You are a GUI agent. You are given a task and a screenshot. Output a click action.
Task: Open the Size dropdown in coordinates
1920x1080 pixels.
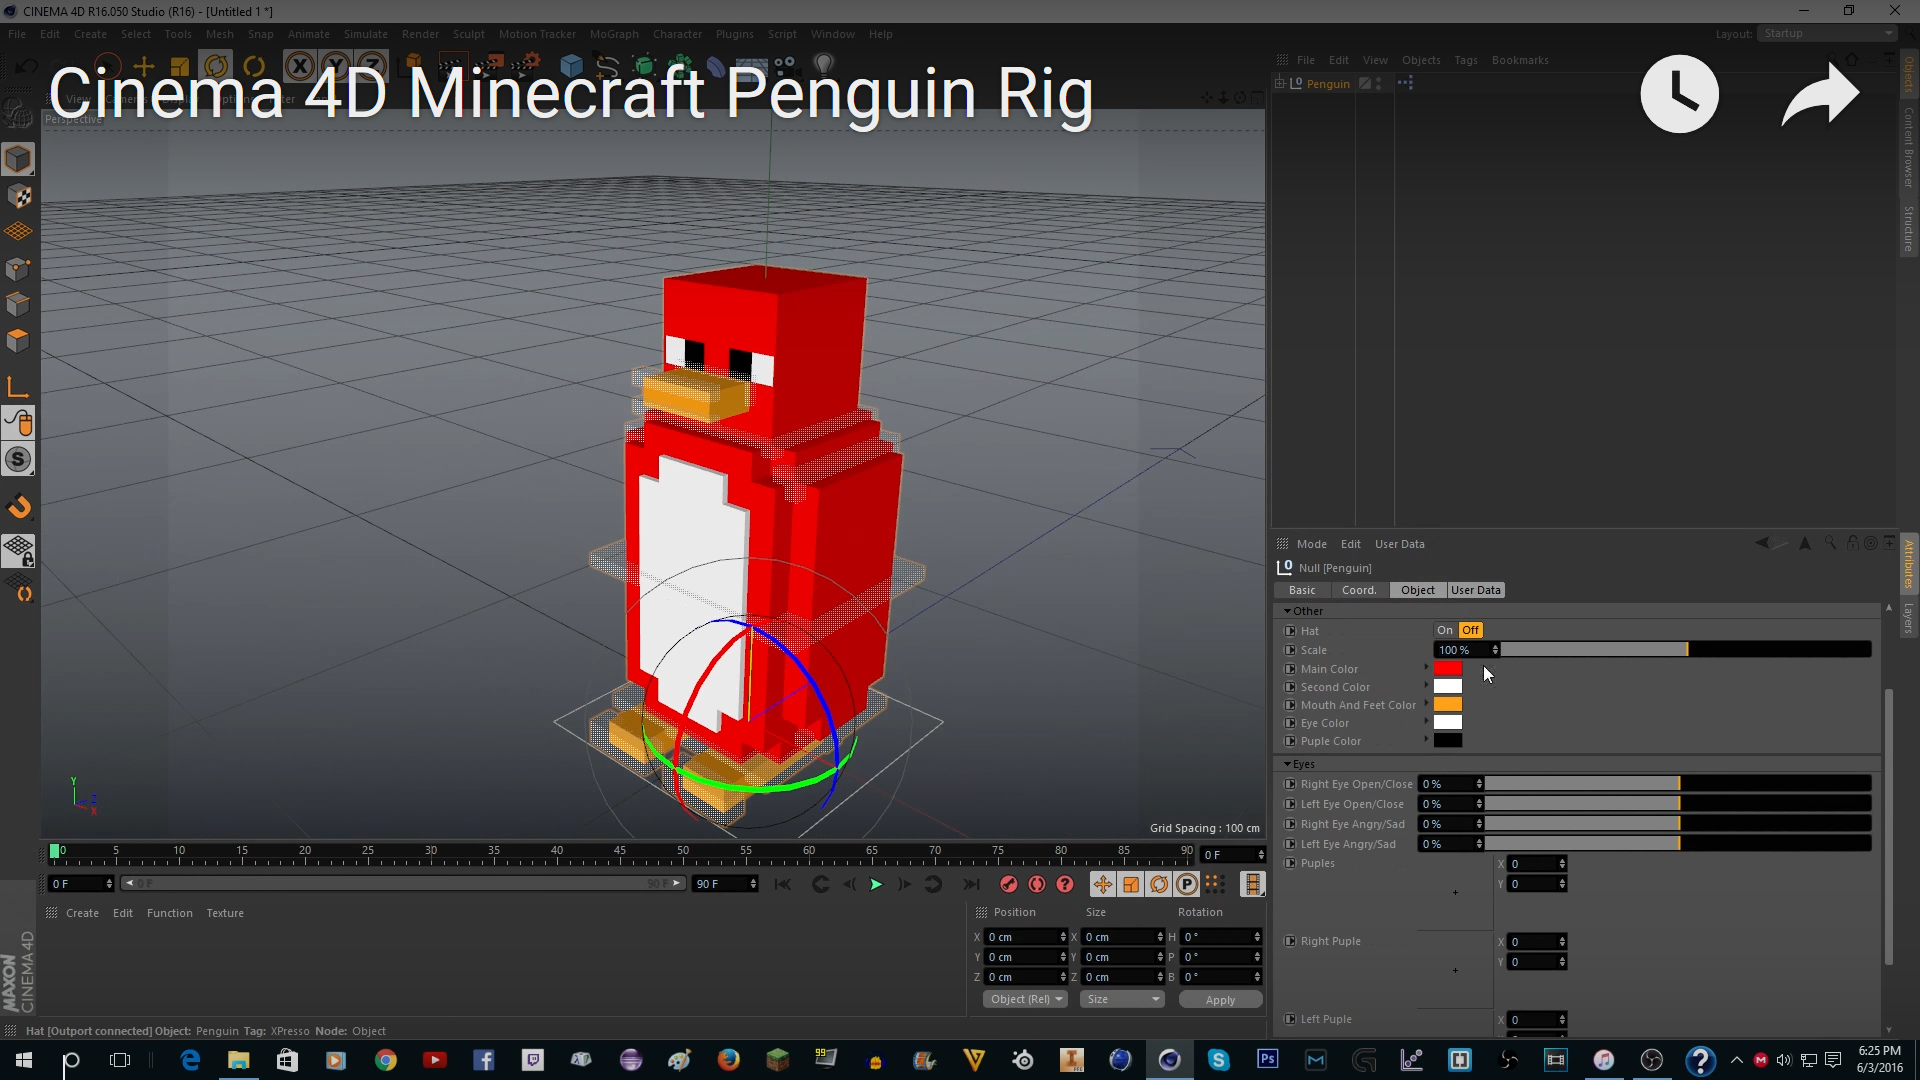(1123, 999)
